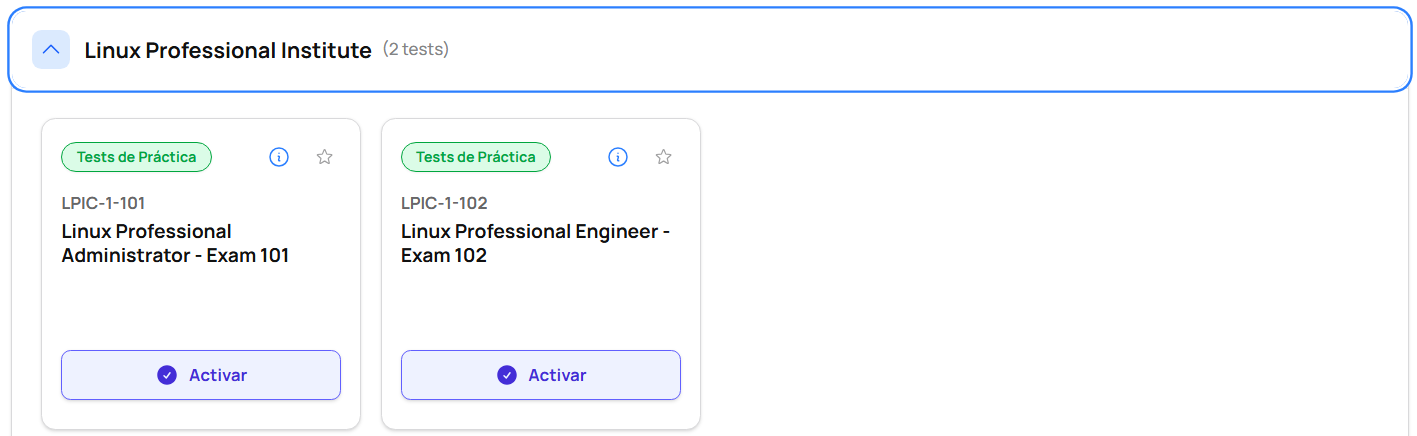This screenshot has width=1417, height=436.
Task: Open Linux Professional Engineer - Exam 102 title
Action: coord(535,243)
